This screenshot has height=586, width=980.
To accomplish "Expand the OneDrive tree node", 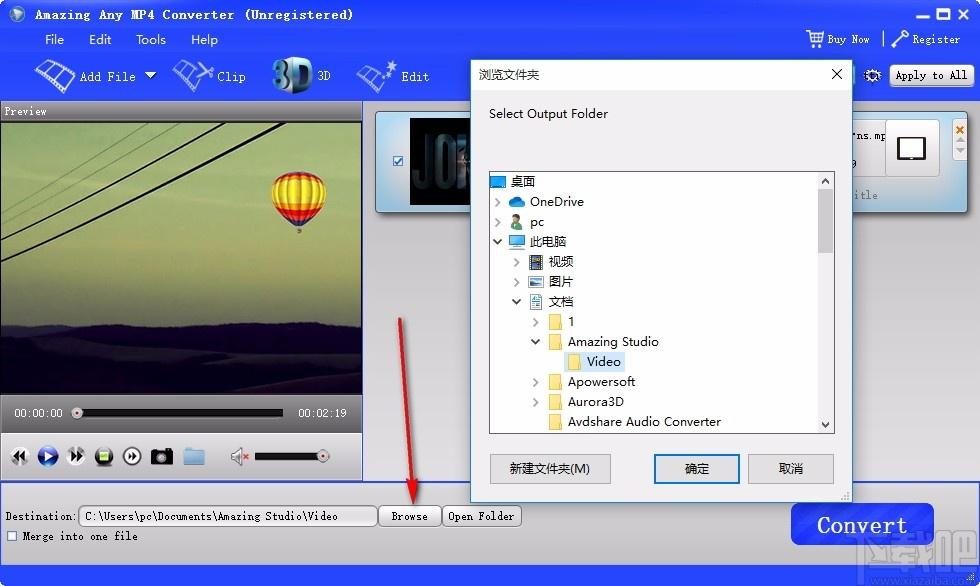I will 498,202.
